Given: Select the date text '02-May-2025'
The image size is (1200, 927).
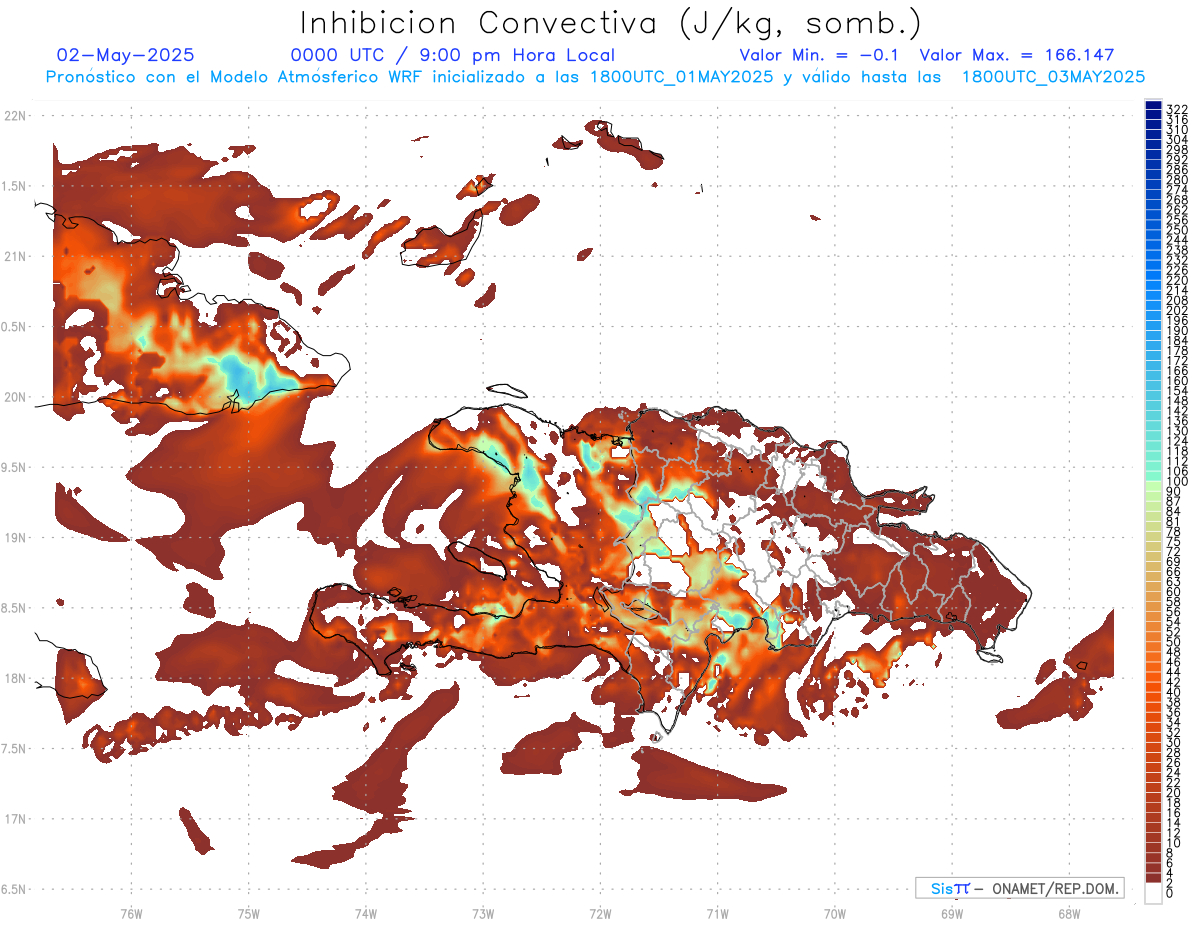Looking at the screenshot, I should click(125, 55).
